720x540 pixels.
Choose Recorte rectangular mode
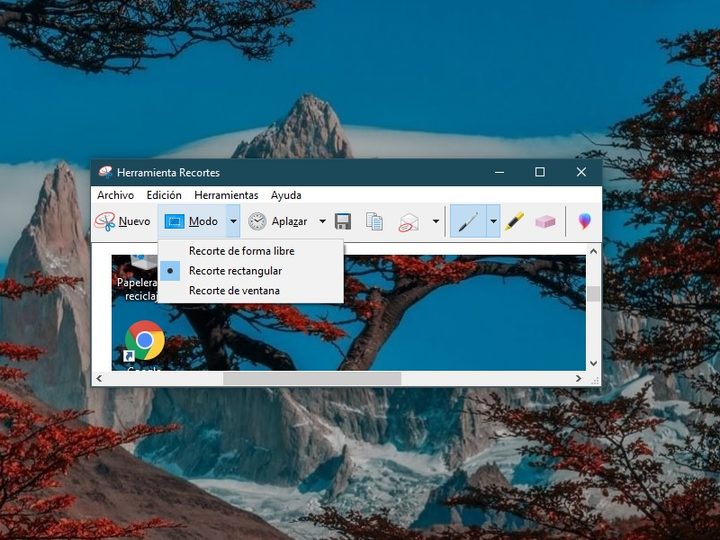[x=235, y=271]
